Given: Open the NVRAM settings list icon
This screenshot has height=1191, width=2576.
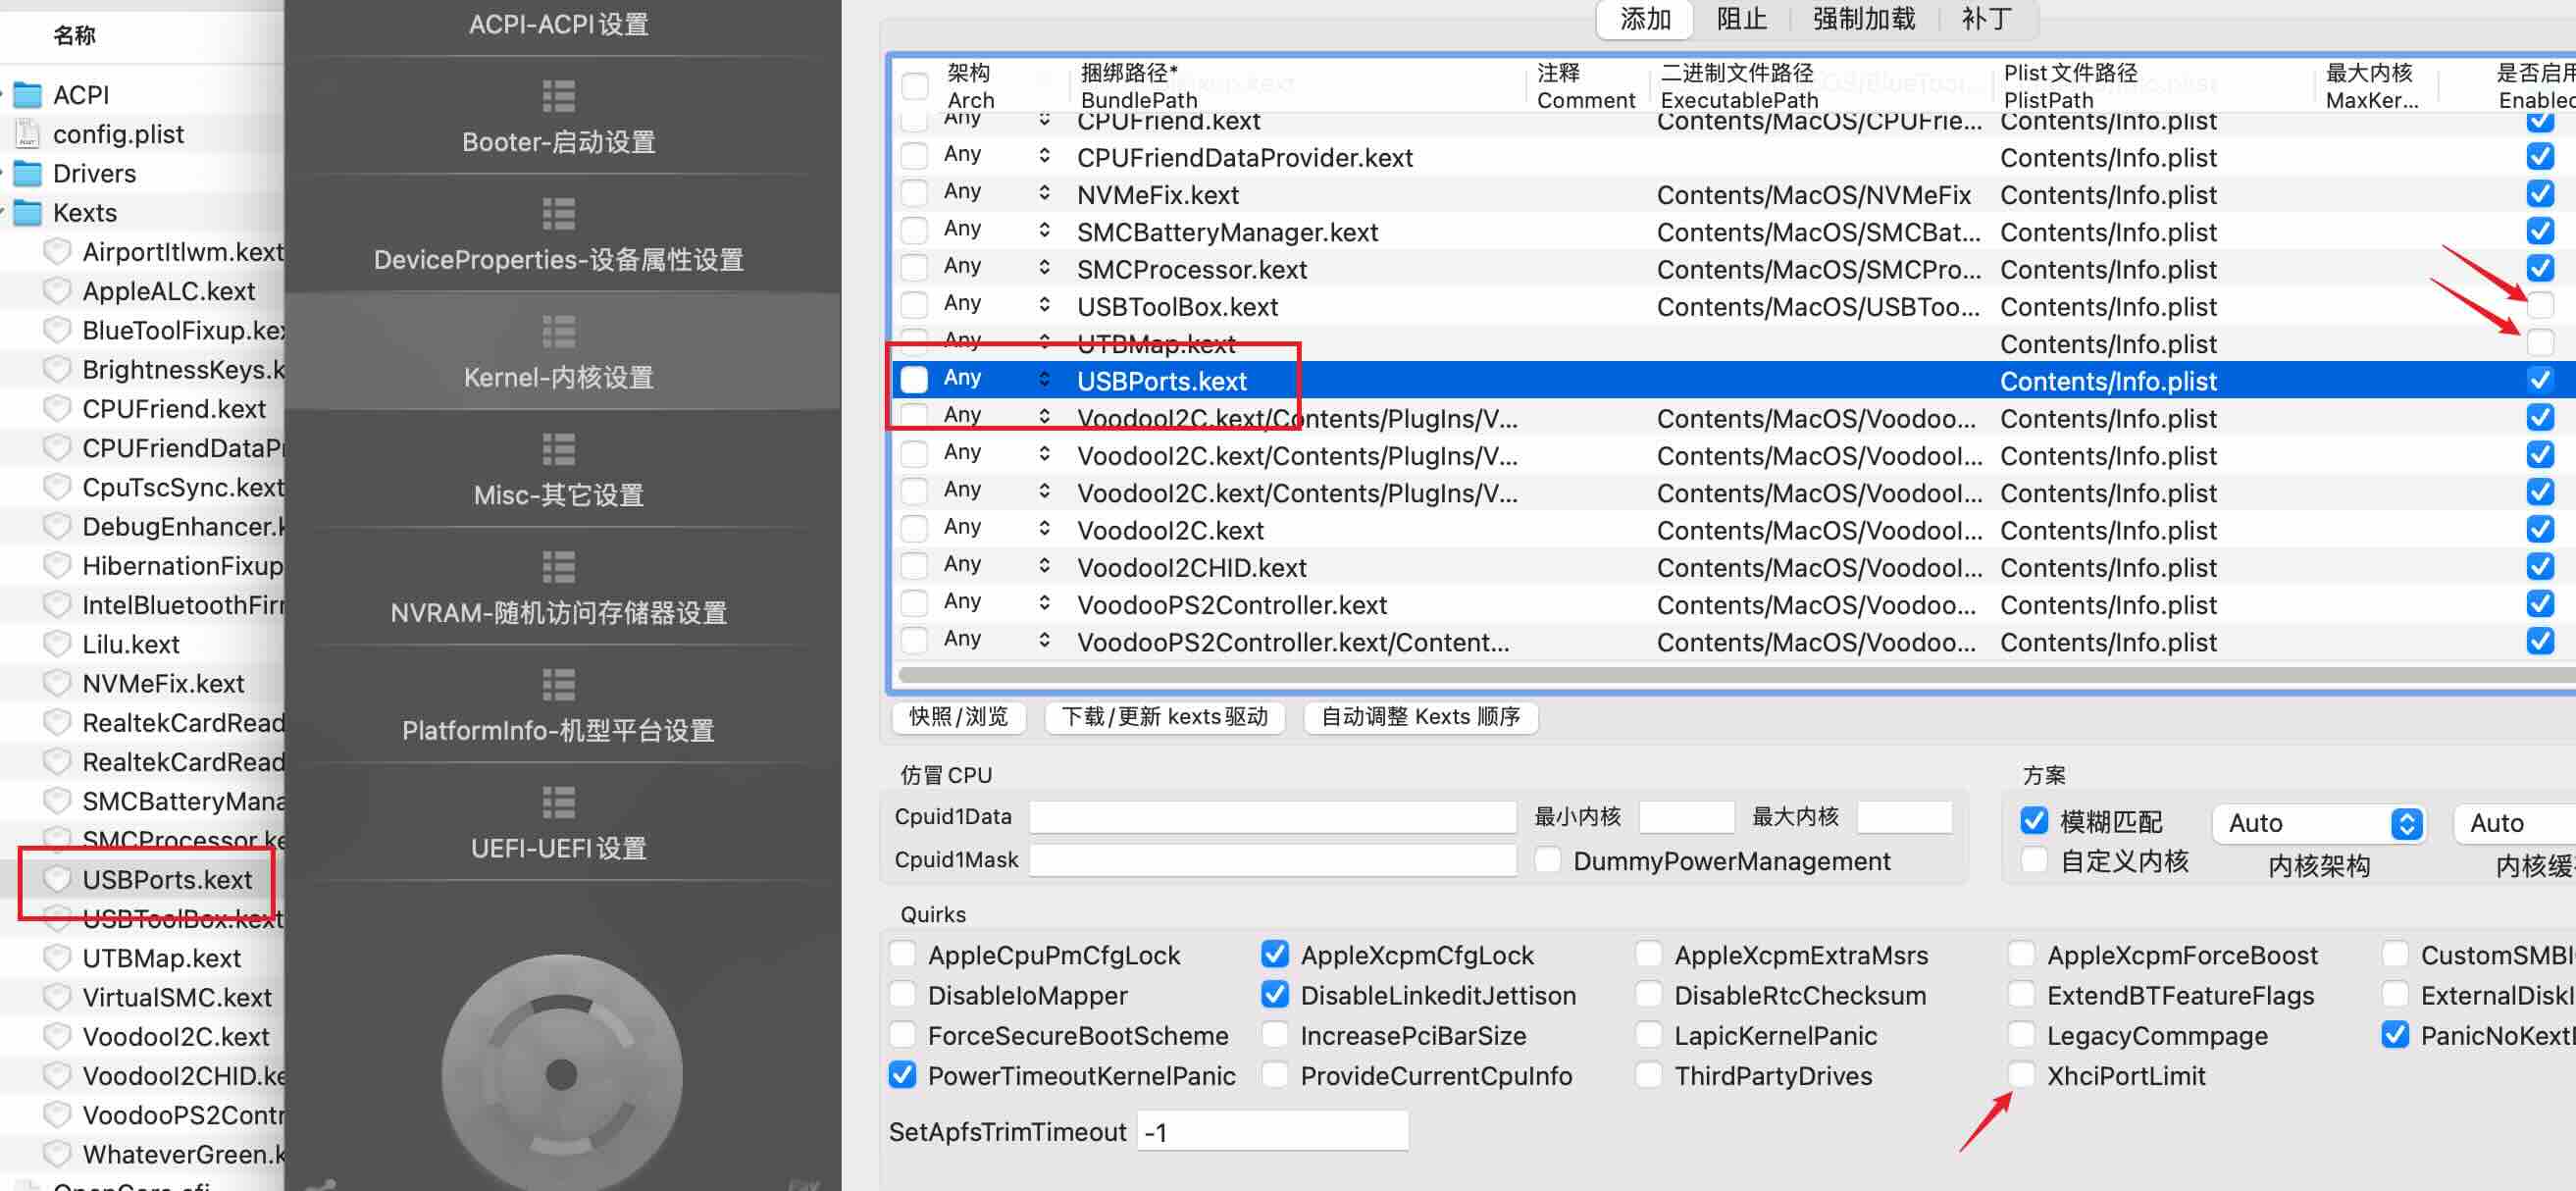Looking at the screenshot, I should tap(558, 568).
